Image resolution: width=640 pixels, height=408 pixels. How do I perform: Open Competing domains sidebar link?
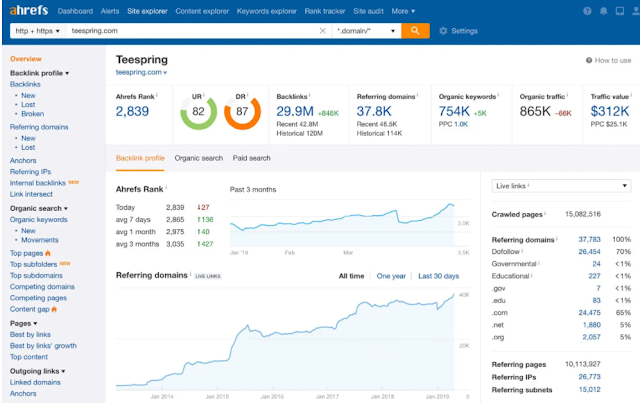point(42,287)
